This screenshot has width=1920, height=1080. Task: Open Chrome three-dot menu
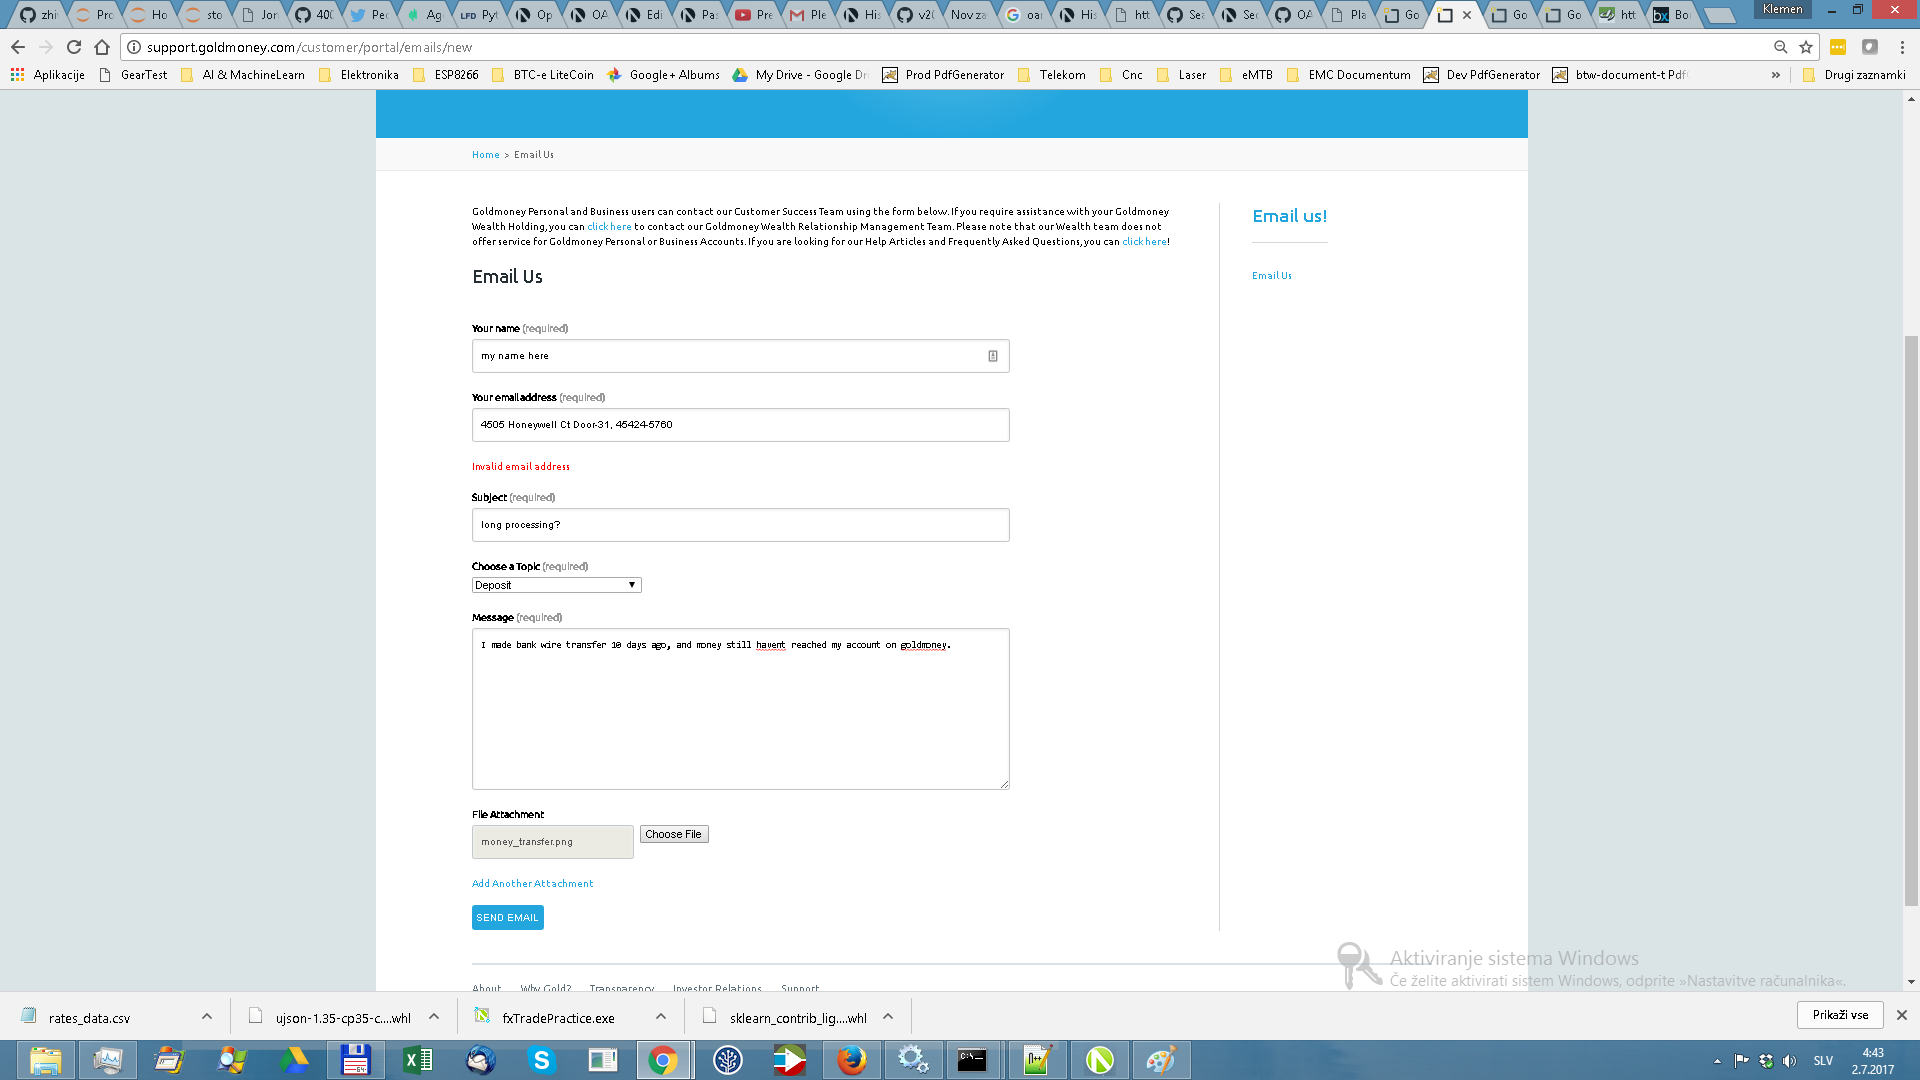pyautogui.click(x=1902, y=47)
